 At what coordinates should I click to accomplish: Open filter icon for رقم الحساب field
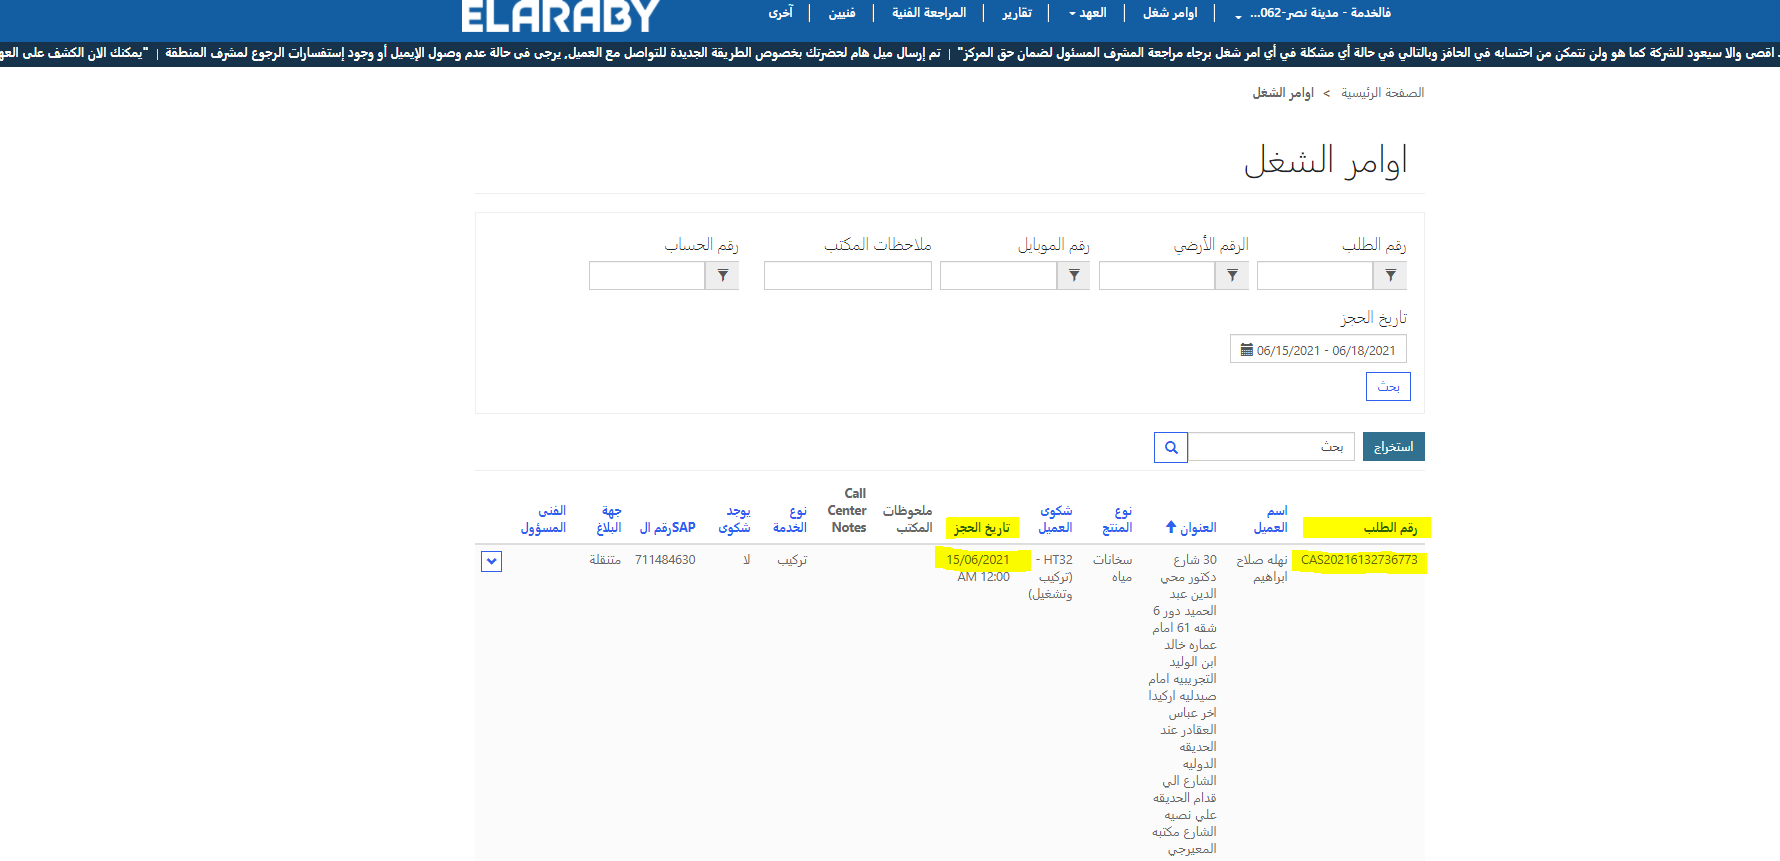coord(722,275)
